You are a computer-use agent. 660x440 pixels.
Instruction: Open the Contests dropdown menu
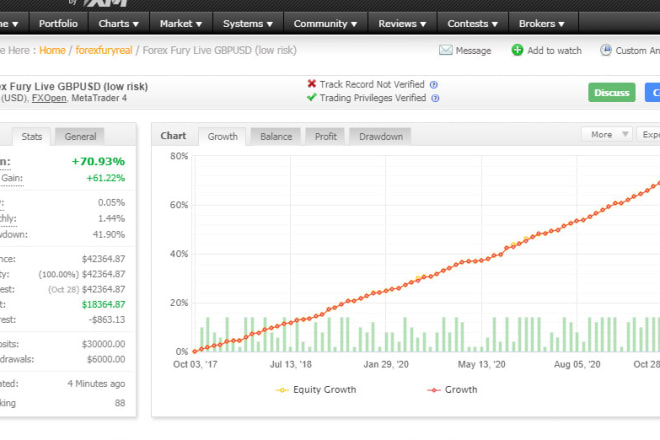click(473, 24)
